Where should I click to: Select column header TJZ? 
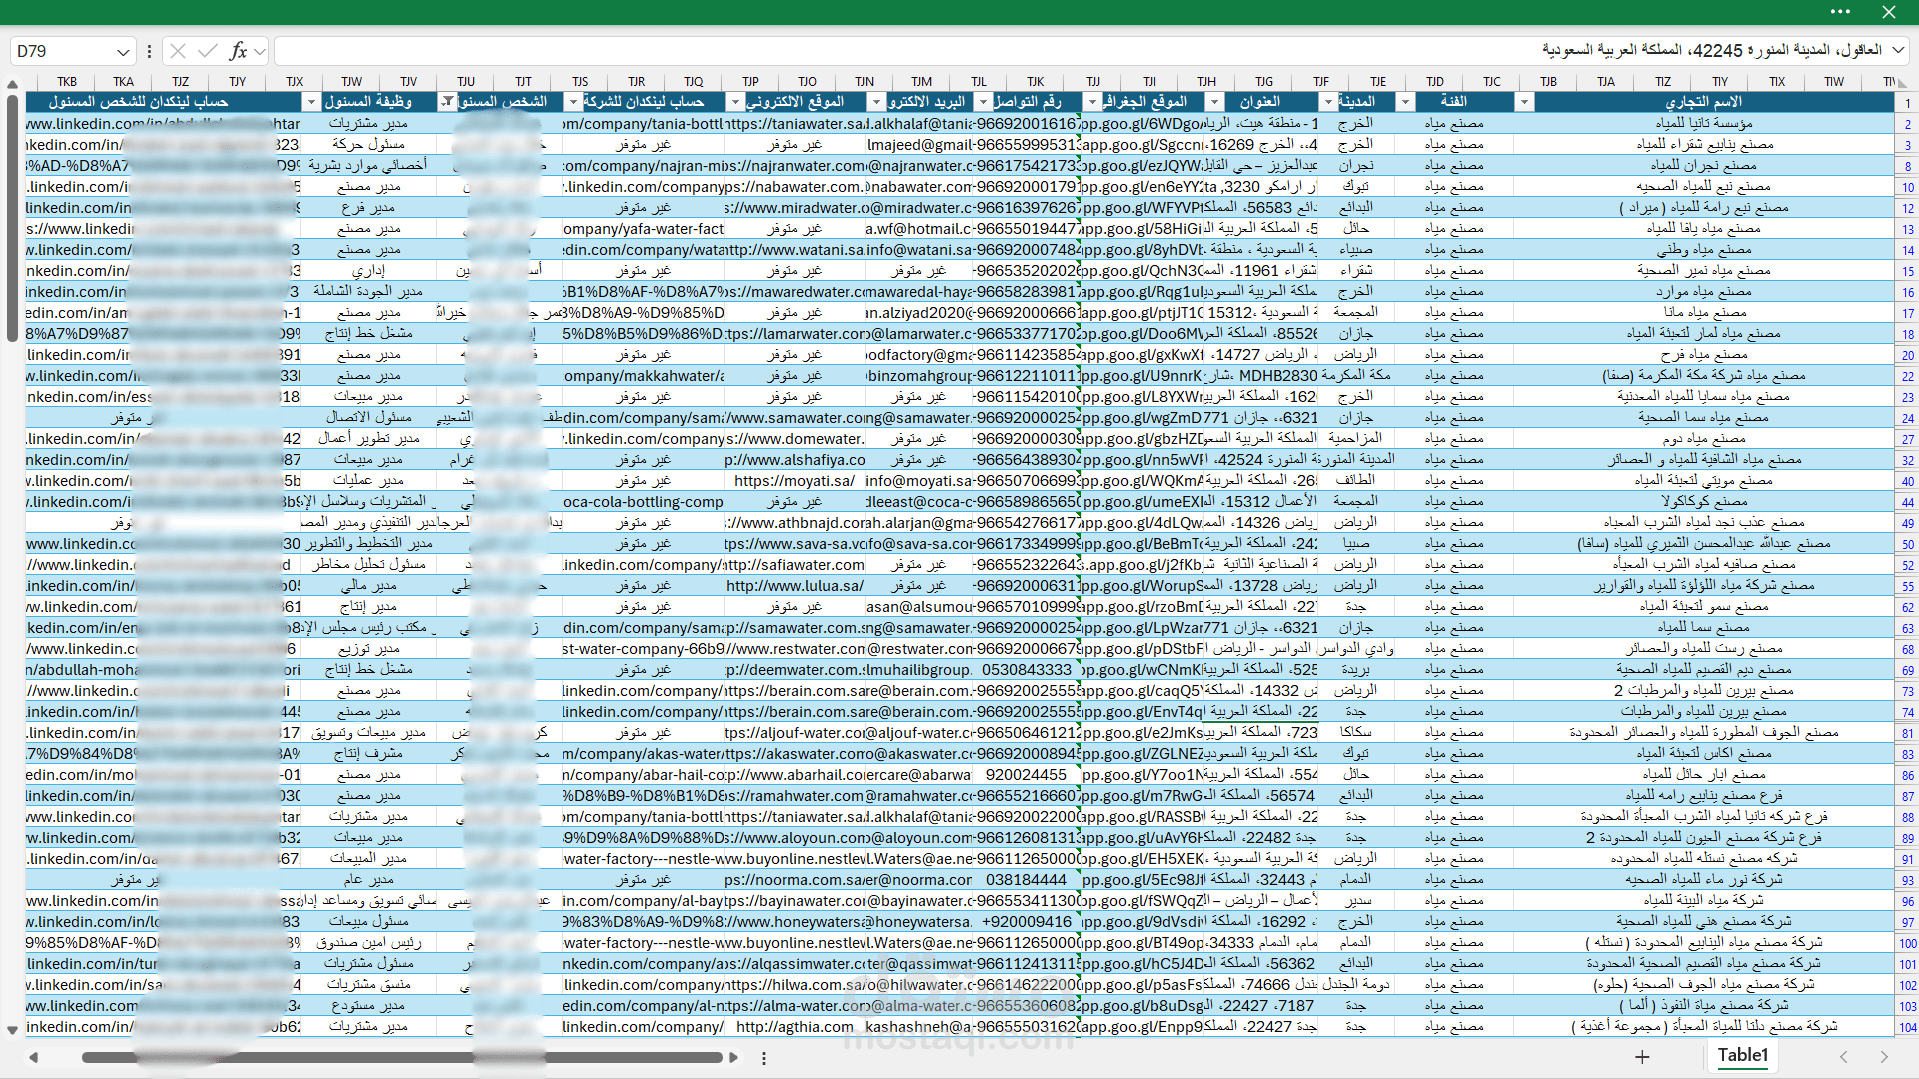tap(181, 82)
